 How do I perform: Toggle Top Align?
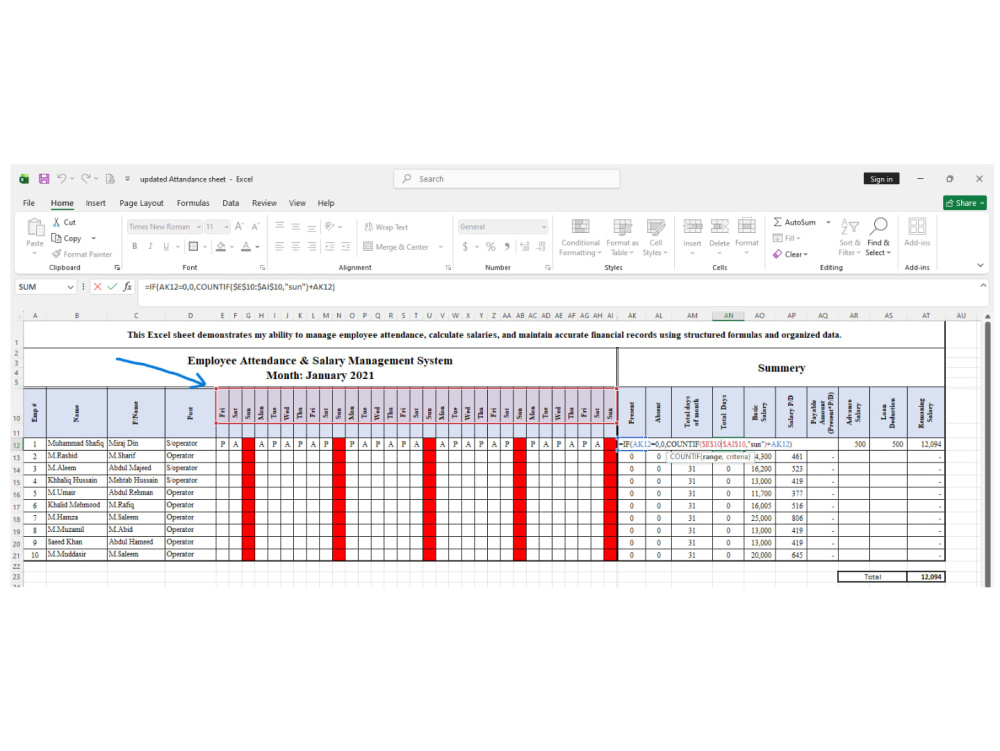point(280,226)
